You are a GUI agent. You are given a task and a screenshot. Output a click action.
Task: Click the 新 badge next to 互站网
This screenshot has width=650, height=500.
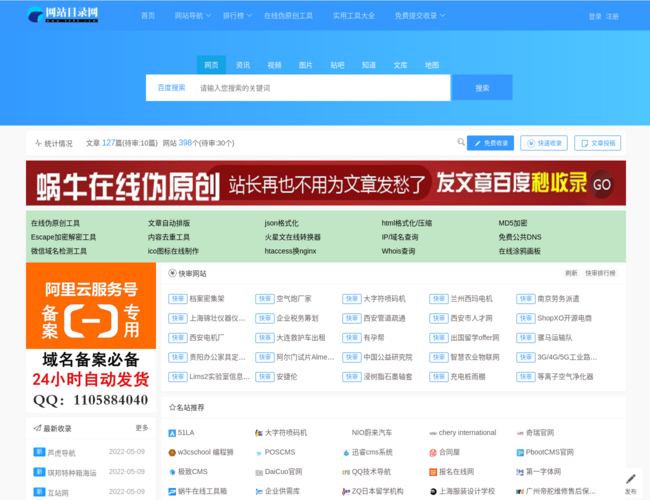pos(39,492)
